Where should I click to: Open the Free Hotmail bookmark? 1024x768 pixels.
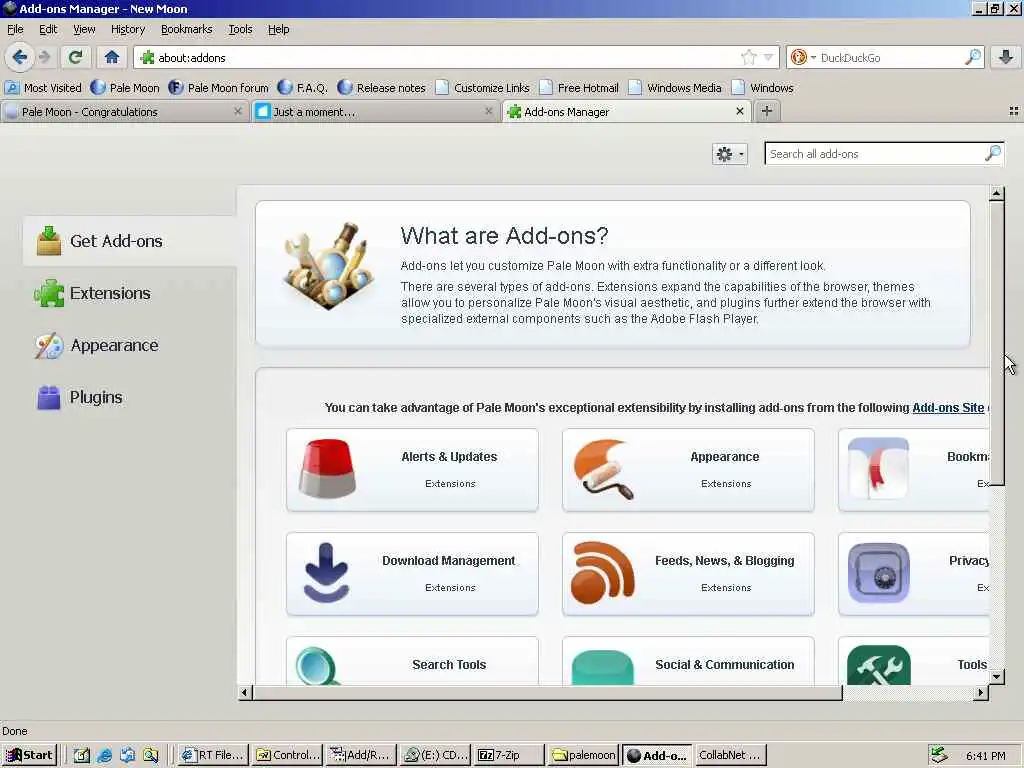point(579,88)
